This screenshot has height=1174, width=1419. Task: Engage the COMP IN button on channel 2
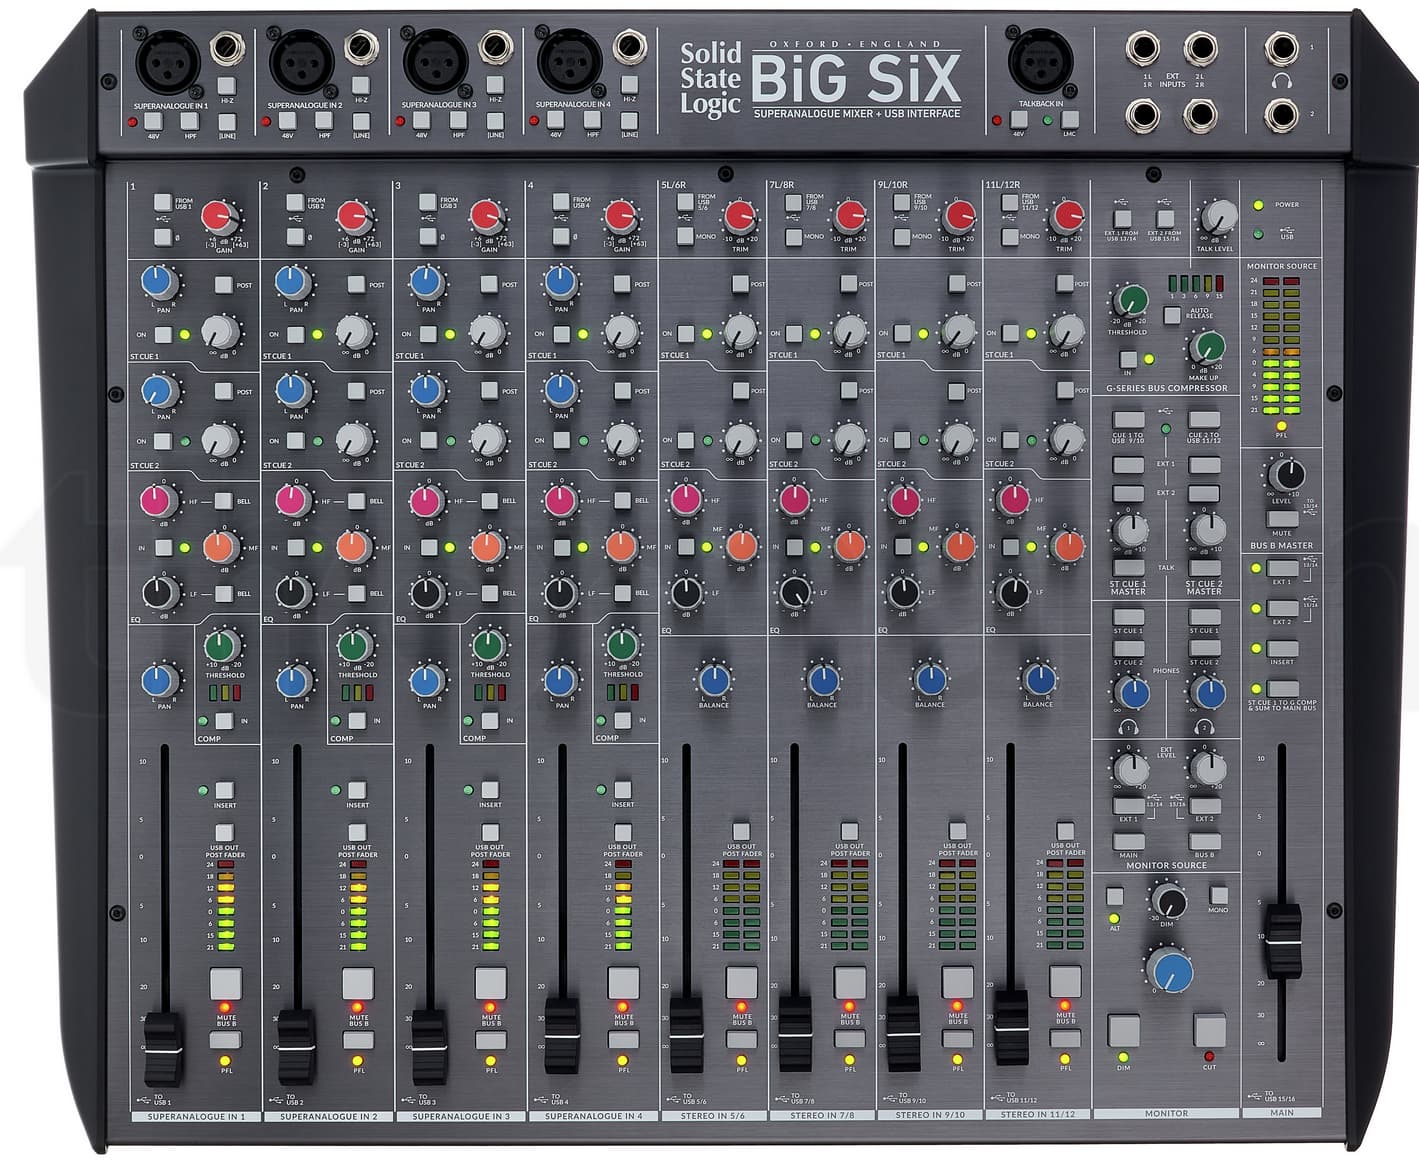[x=356, y=721]
